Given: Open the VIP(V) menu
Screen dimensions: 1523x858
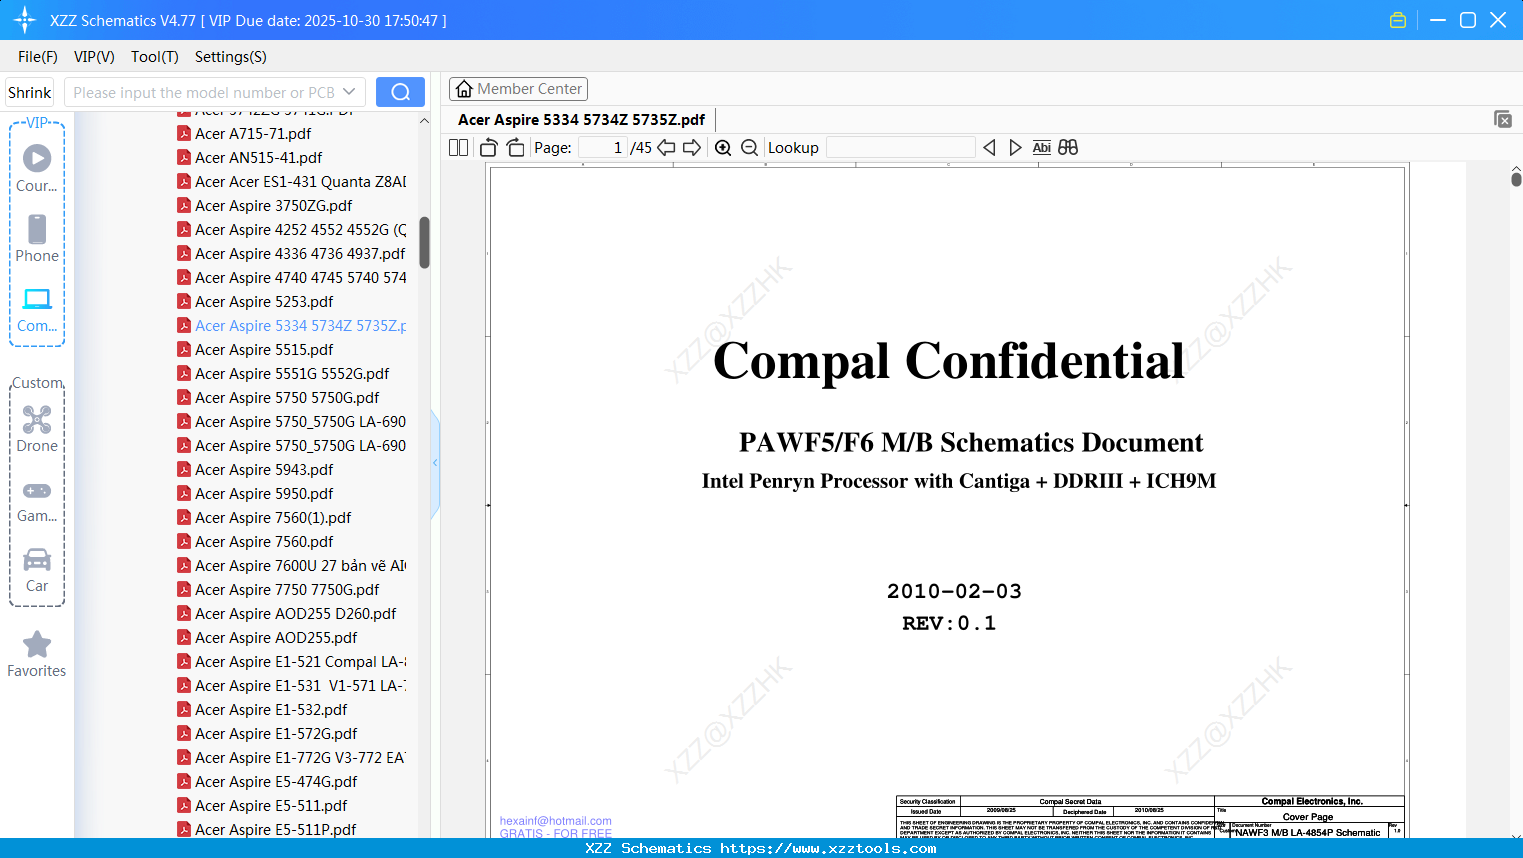Looking at the screenshot, I should click(x=94, y=57).
